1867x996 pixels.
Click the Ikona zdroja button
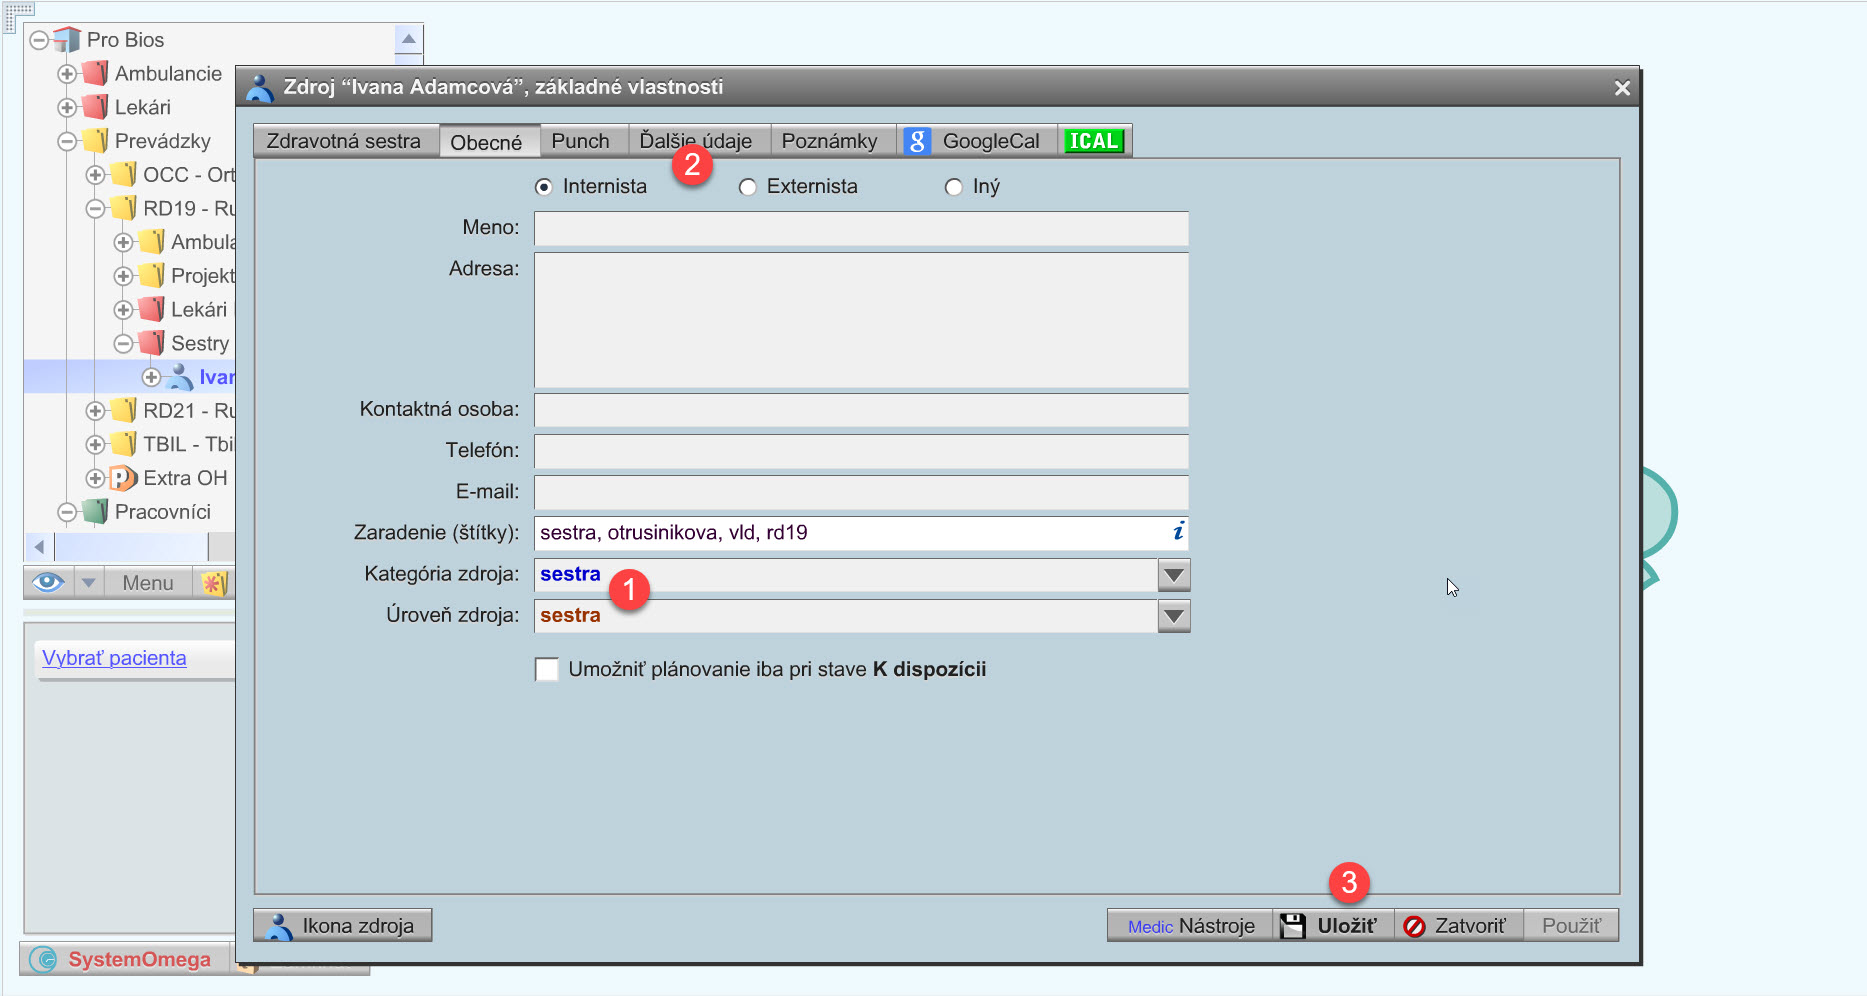click(x=342, y=926)
